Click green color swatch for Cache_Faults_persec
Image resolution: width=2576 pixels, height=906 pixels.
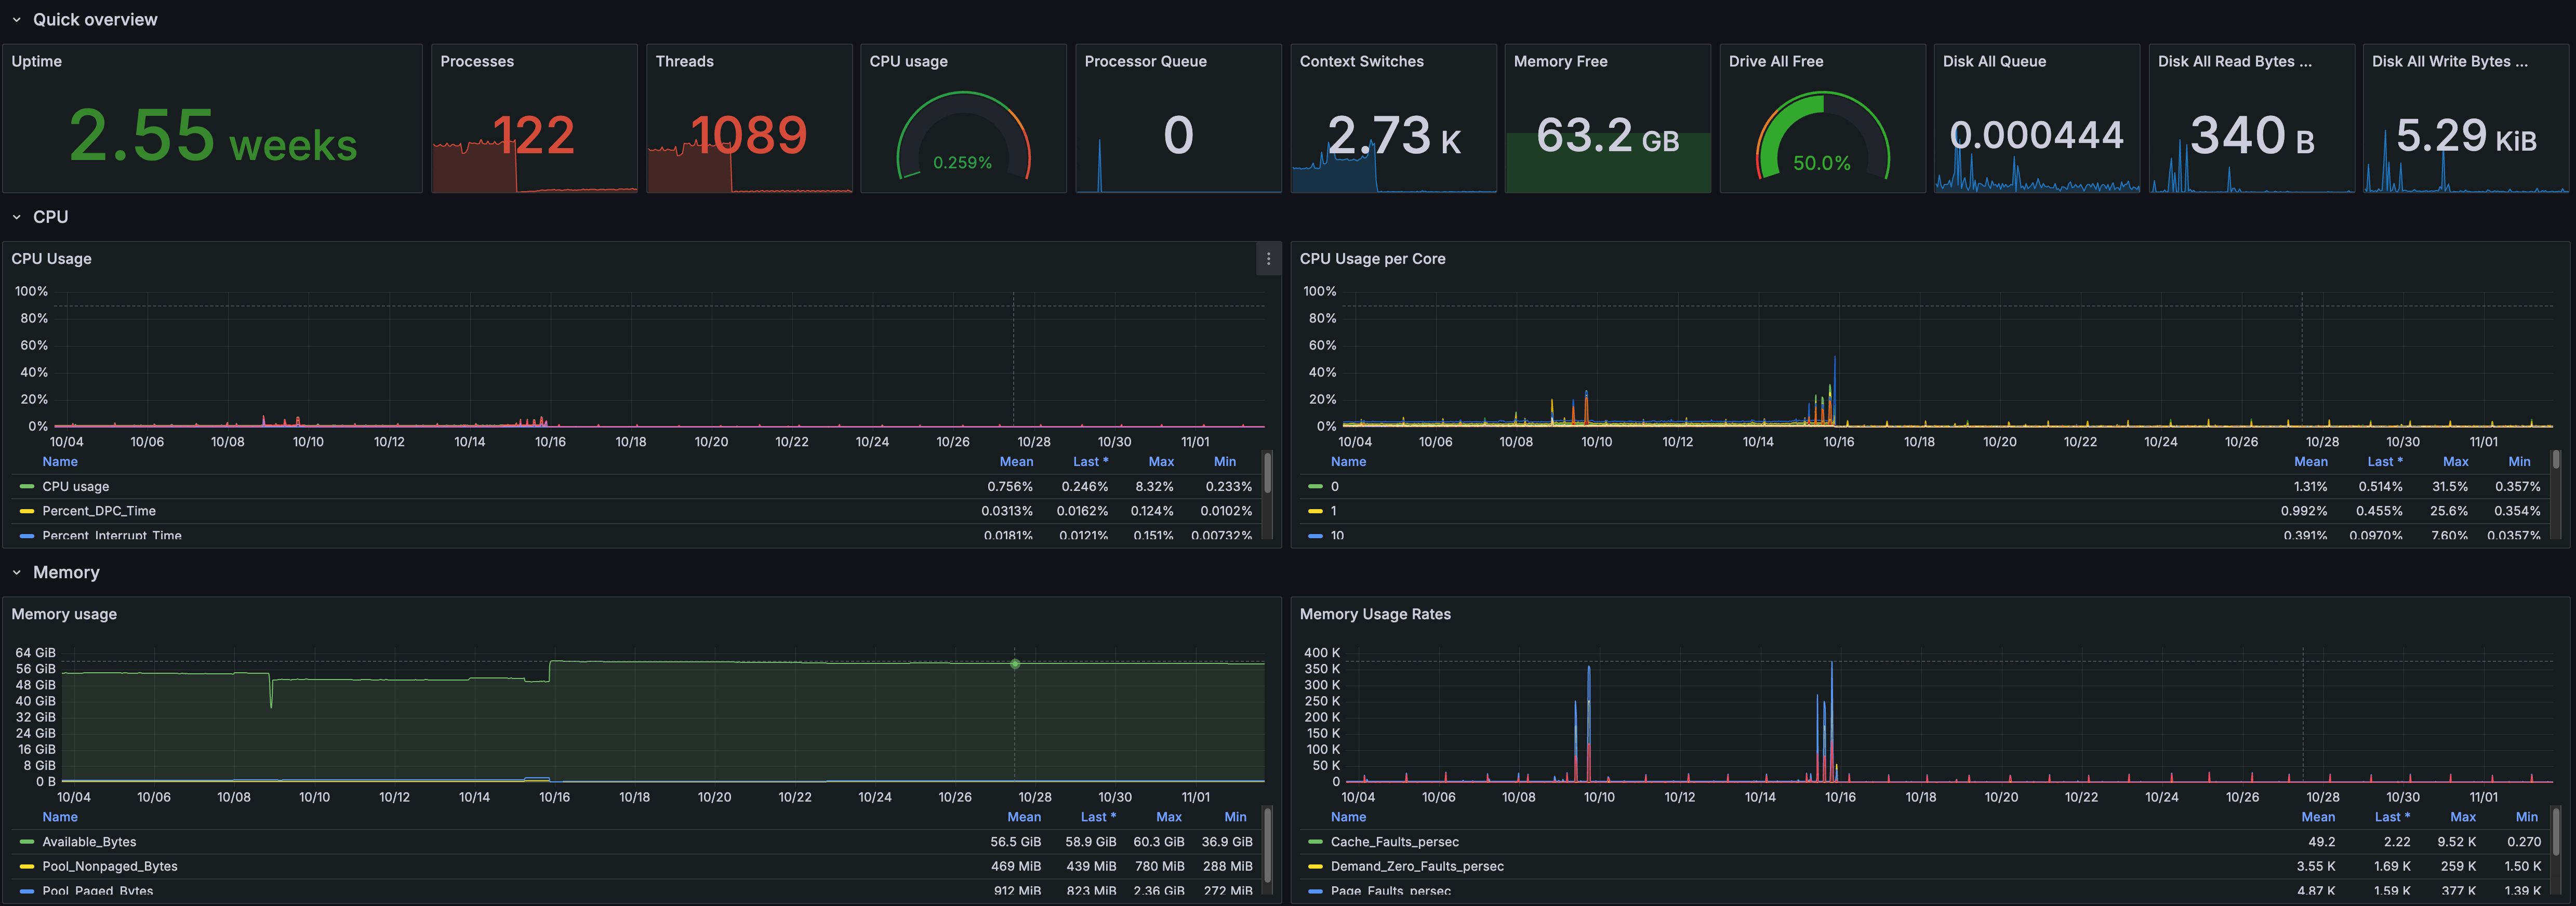(x=1315, y=842)
